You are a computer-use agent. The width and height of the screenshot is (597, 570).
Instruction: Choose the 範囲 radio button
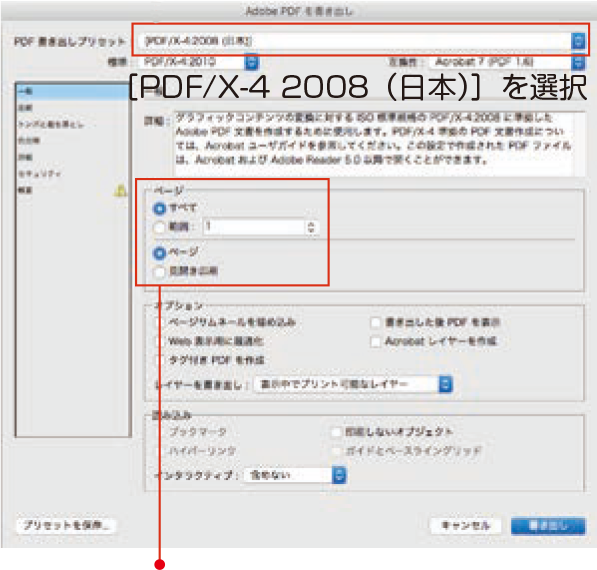(159, 227)
